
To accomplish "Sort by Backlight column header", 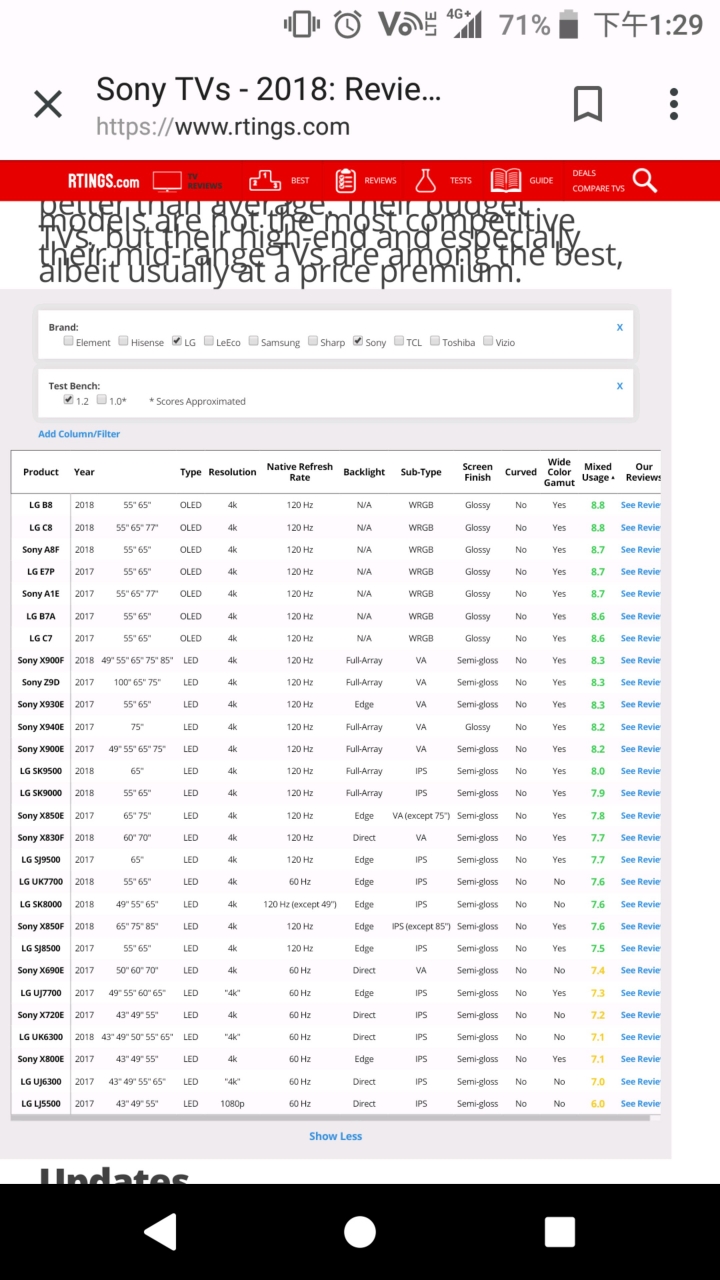I will pos(364,472).
